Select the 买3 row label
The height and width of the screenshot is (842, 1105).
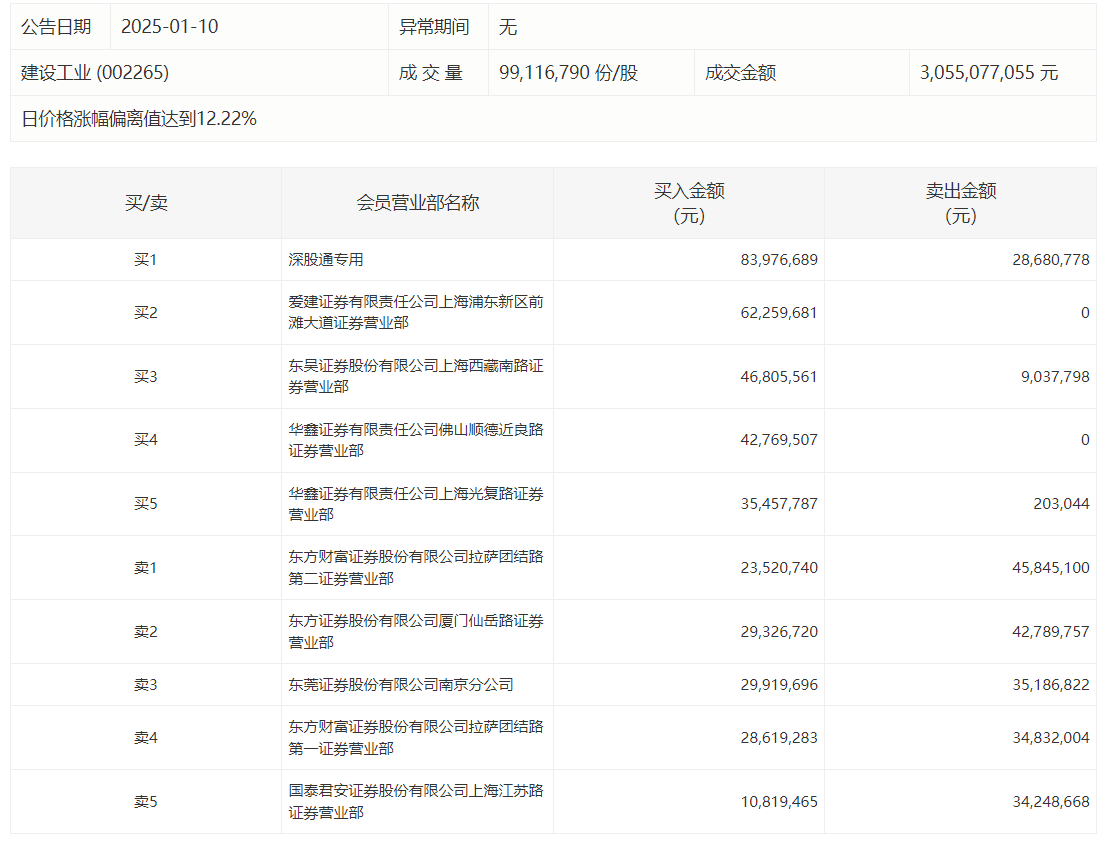click(146, 376)
